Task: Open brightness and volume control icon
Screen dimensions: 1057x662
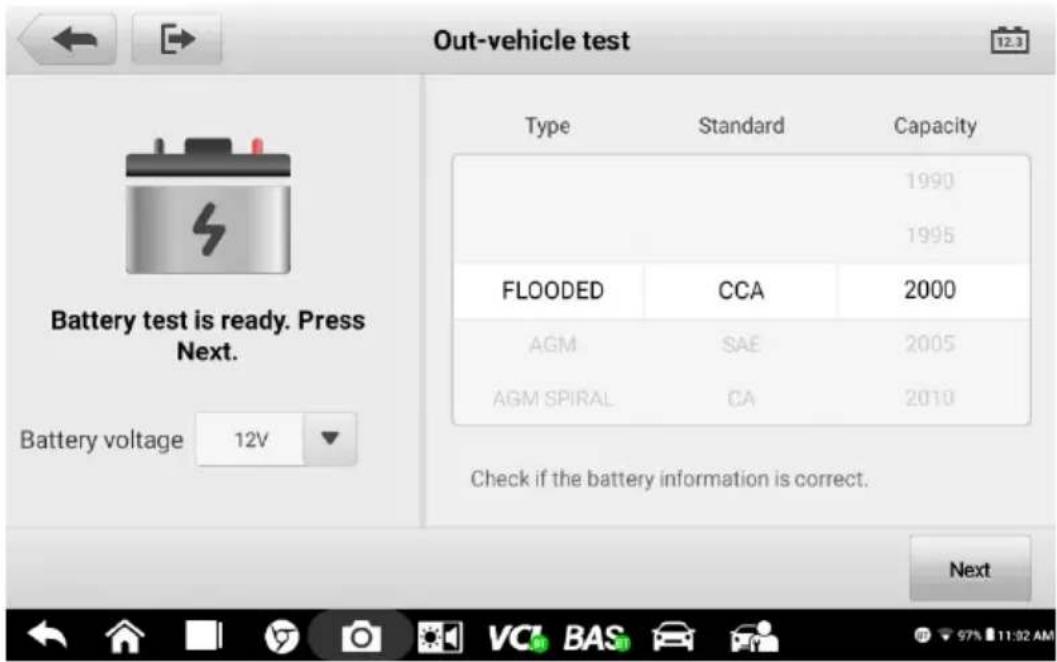Action: (440, 637)
